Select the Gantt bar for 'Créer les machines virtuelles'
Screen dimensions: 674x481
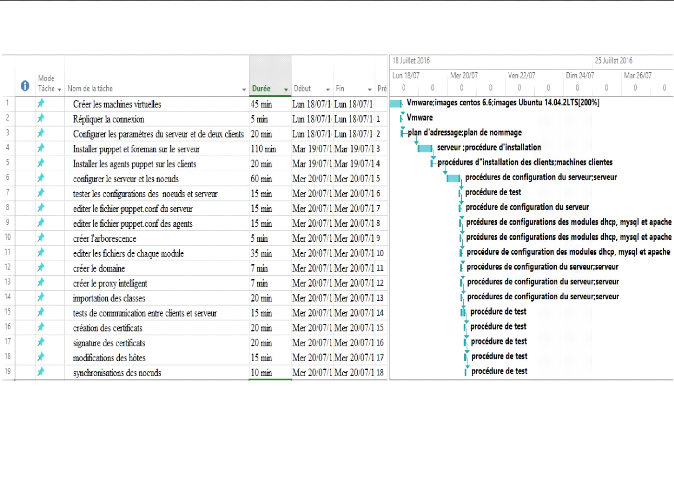(396, 104)
